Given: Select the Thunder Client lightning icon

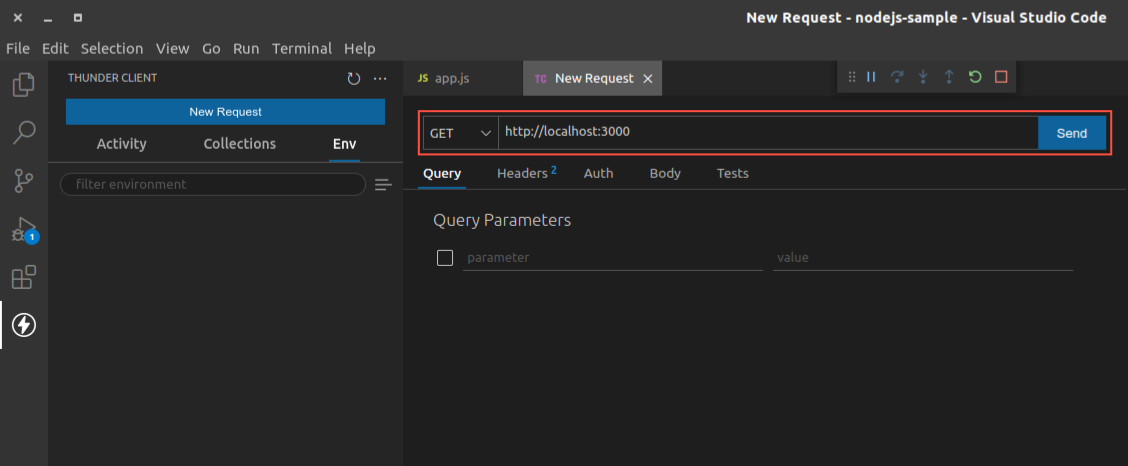Looking at the screenshot, I should [x=24, y=325].
